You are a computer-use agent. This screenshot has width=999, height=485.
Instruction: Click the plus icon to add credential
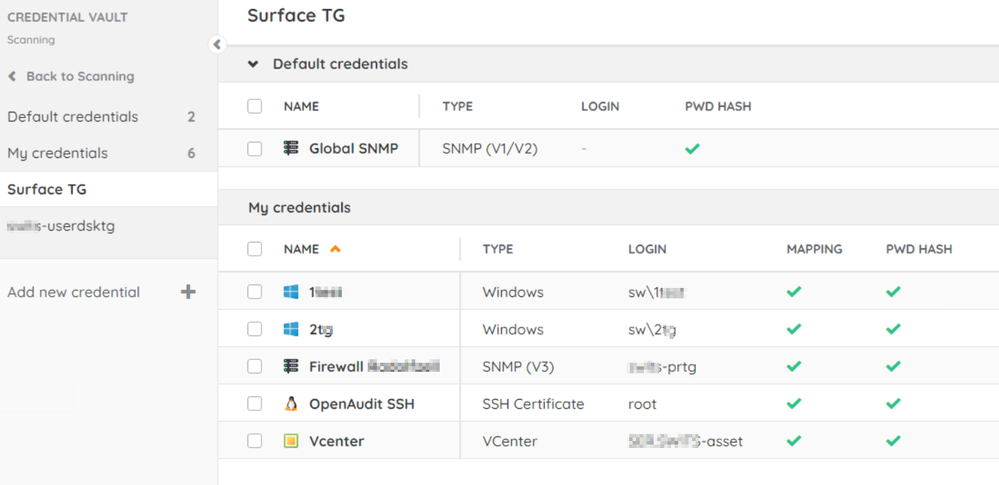pyautogui.click(x=188, y=292)
